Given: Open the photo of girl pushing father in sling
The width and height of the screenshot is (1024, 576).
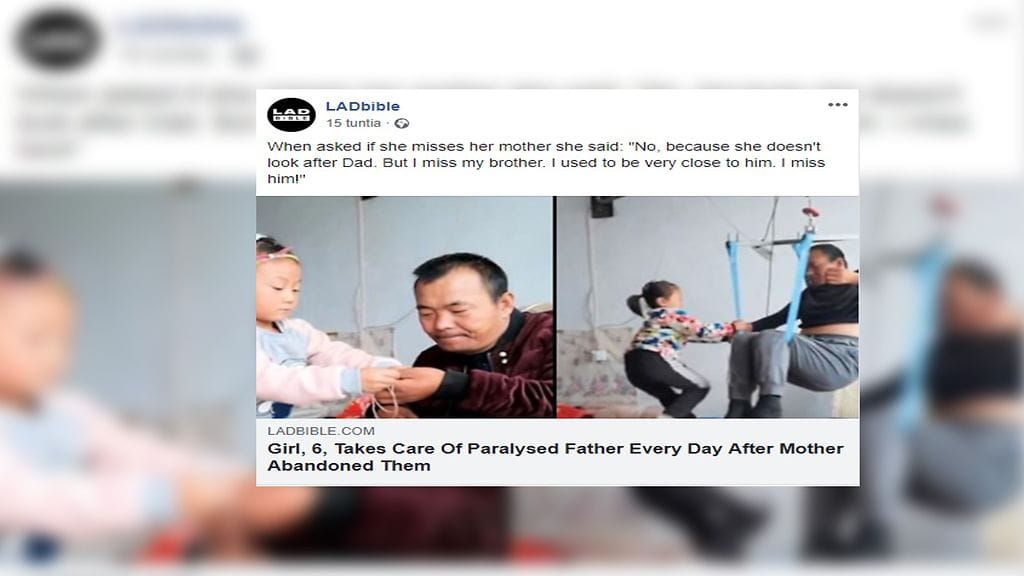Looking at the screenshot, I should tap(708, 307).
